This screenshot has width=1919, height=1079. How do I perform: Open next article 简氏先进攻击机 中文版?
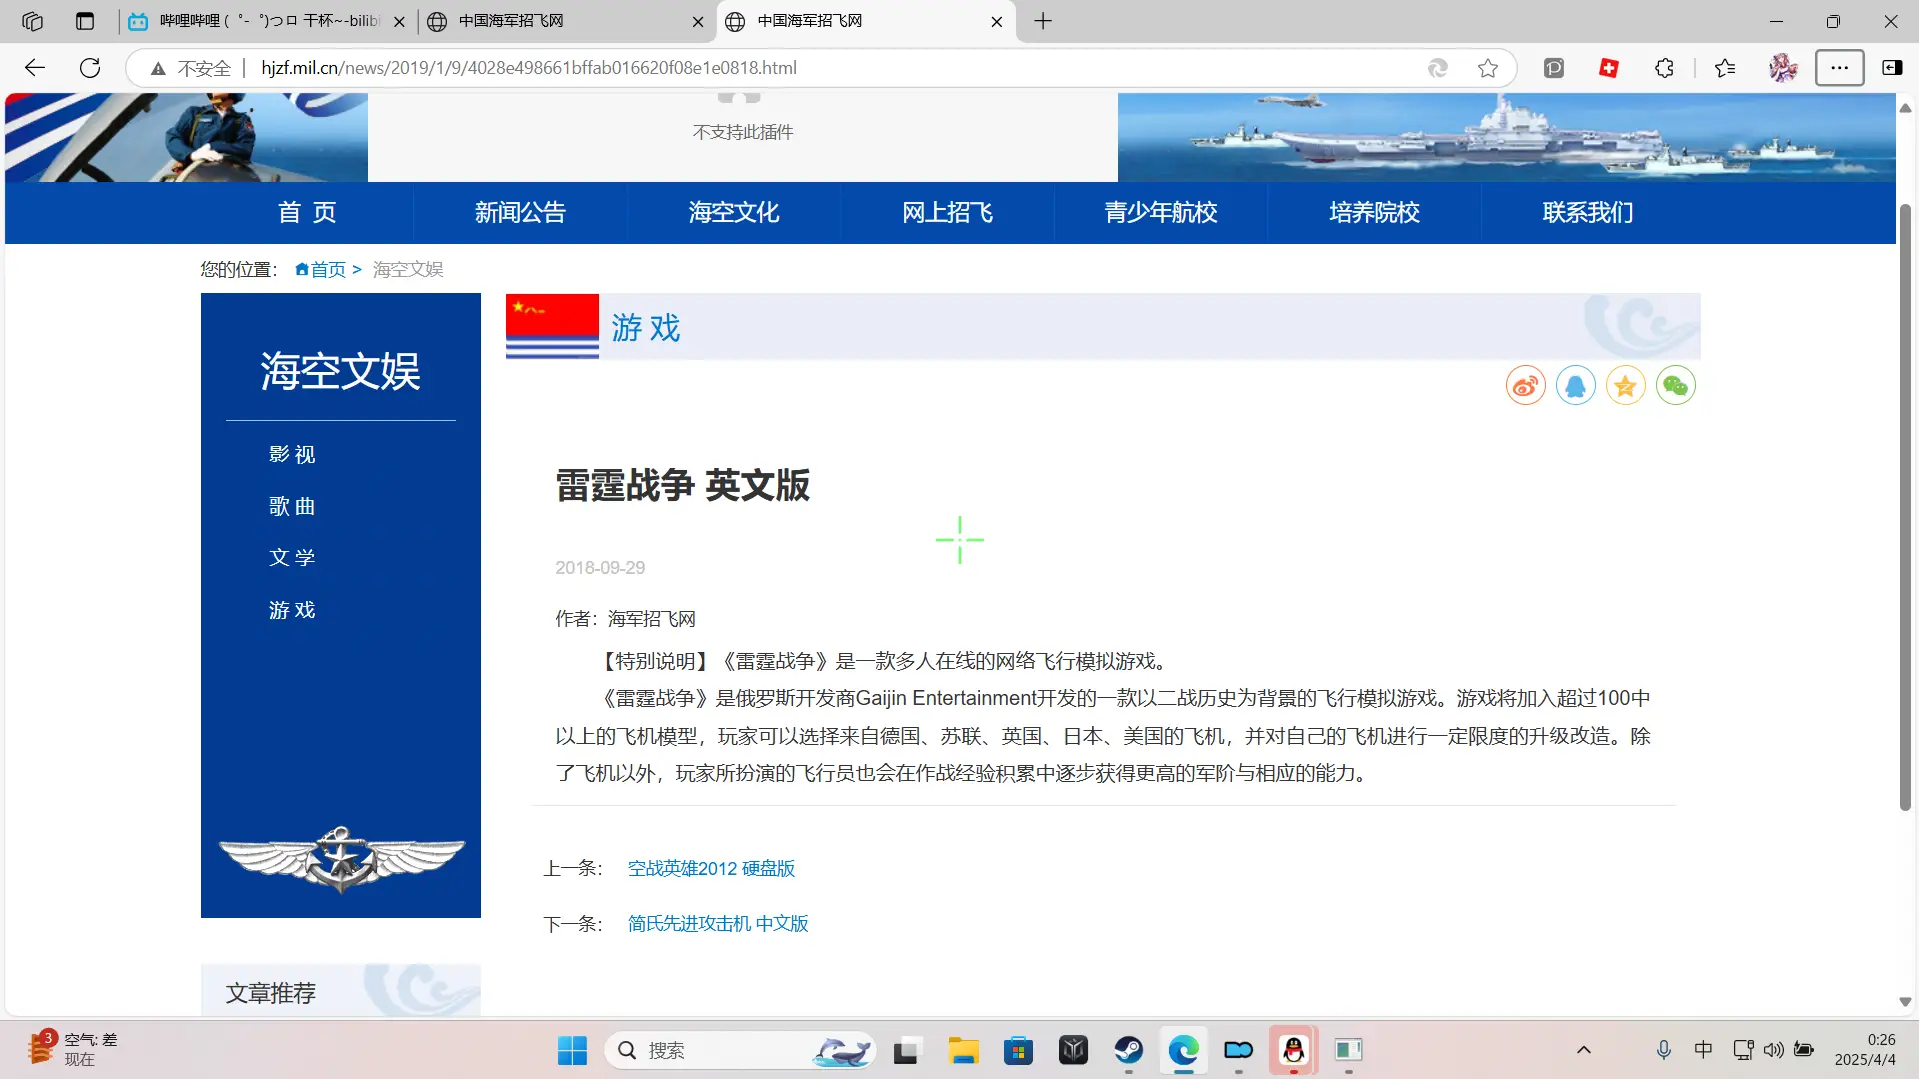pos(718,923)
